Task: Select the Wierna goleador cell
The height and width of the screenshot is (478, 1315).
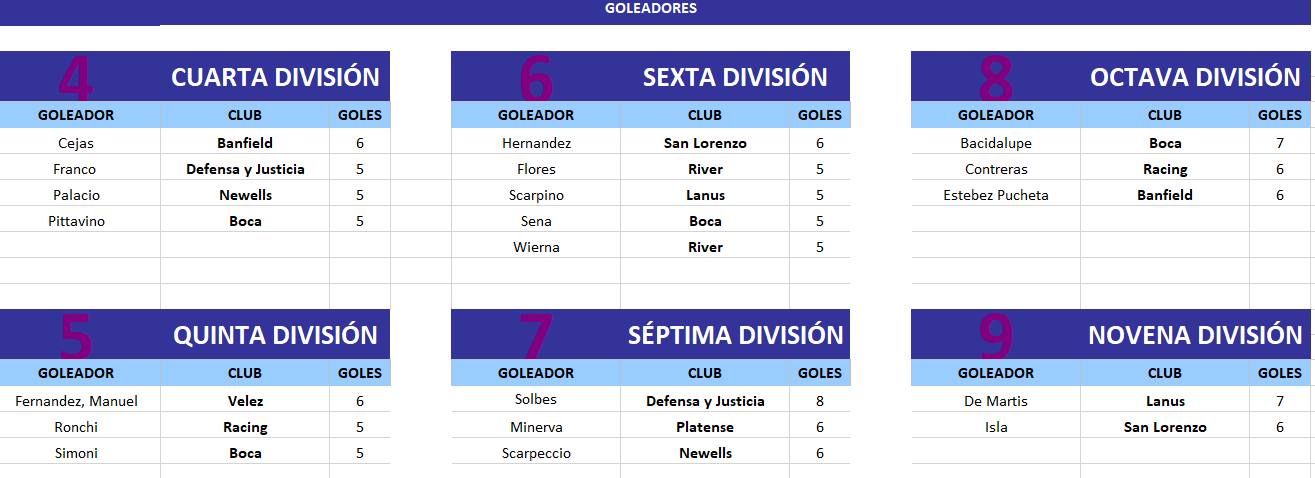Action: (536, 247)
